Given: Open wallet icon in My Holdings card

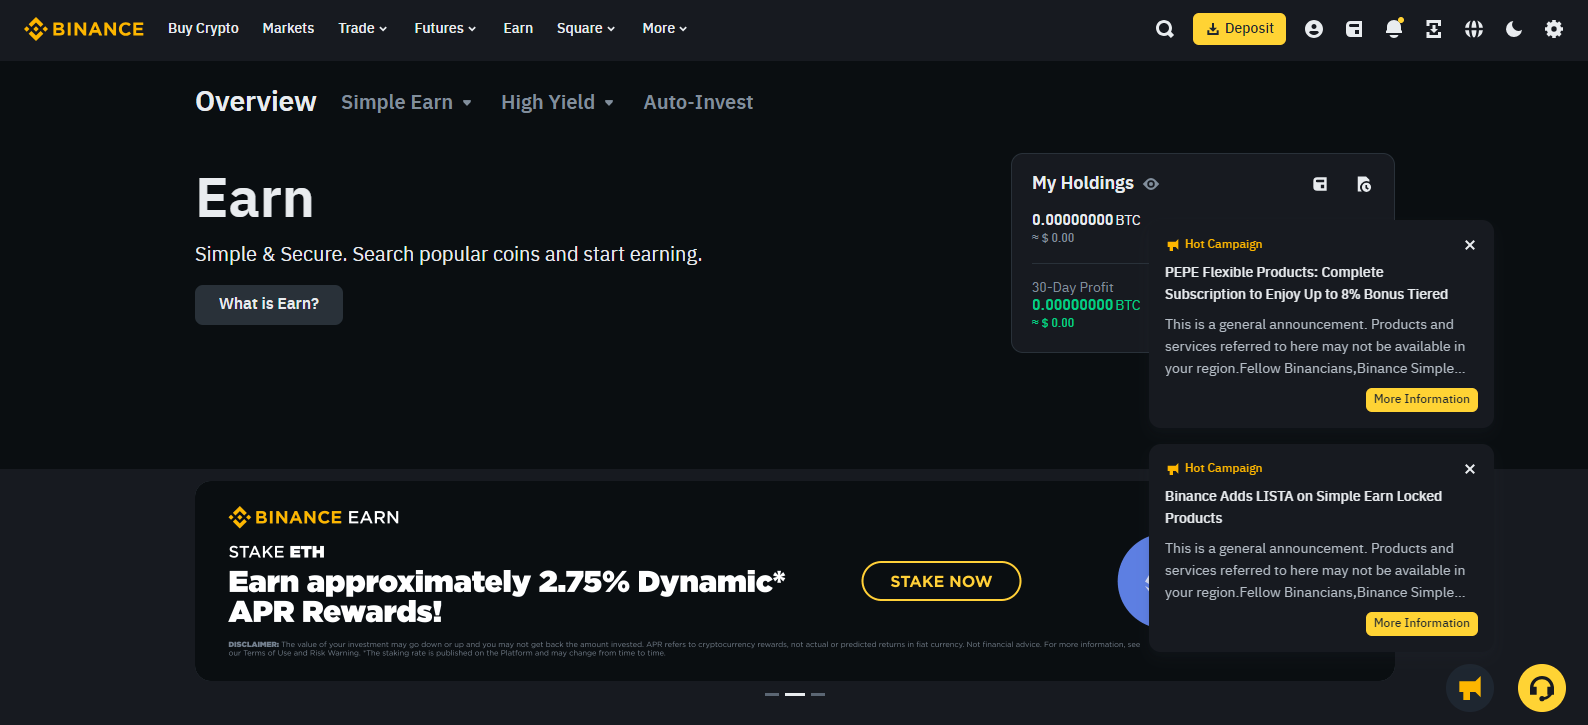Looking at the screenshot, I should pos(1320,184).
